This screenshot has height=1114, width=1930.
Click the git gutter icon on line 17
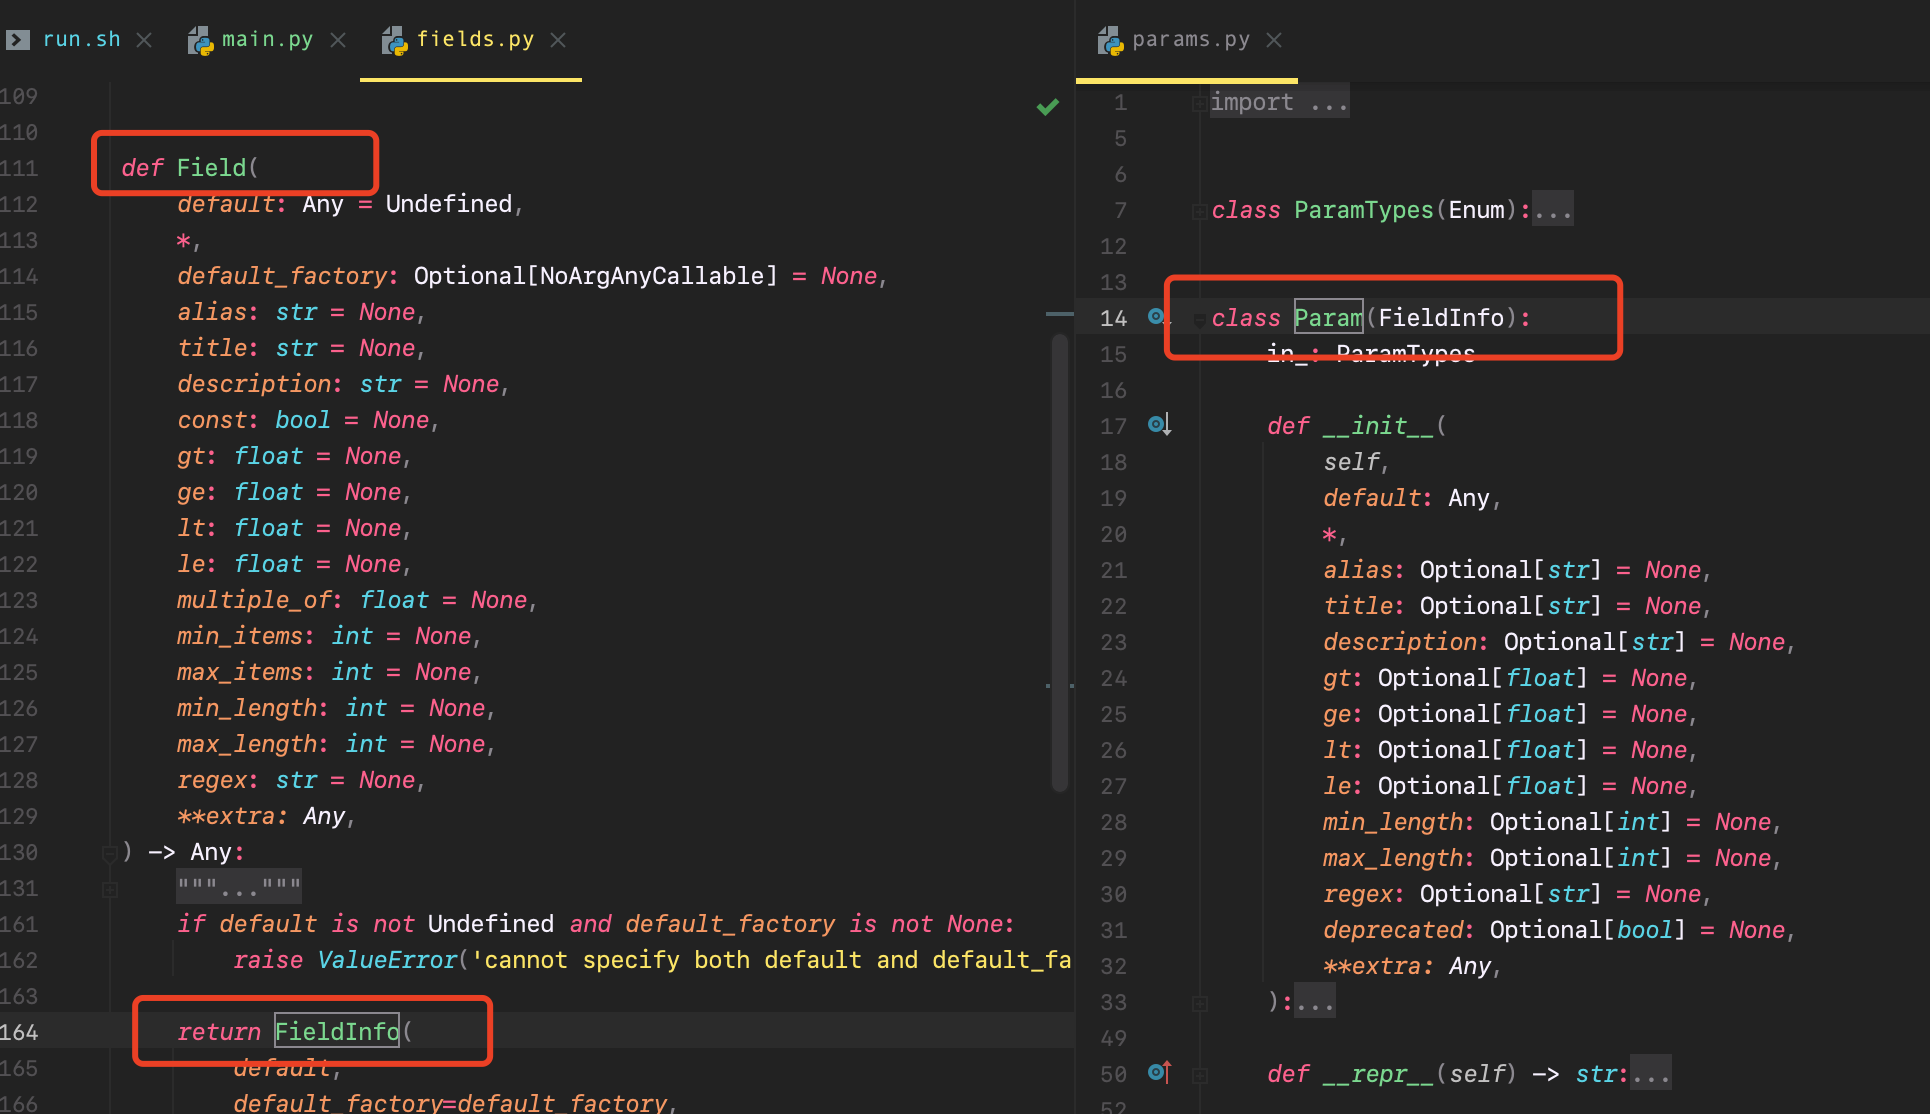pos(1159,424)
